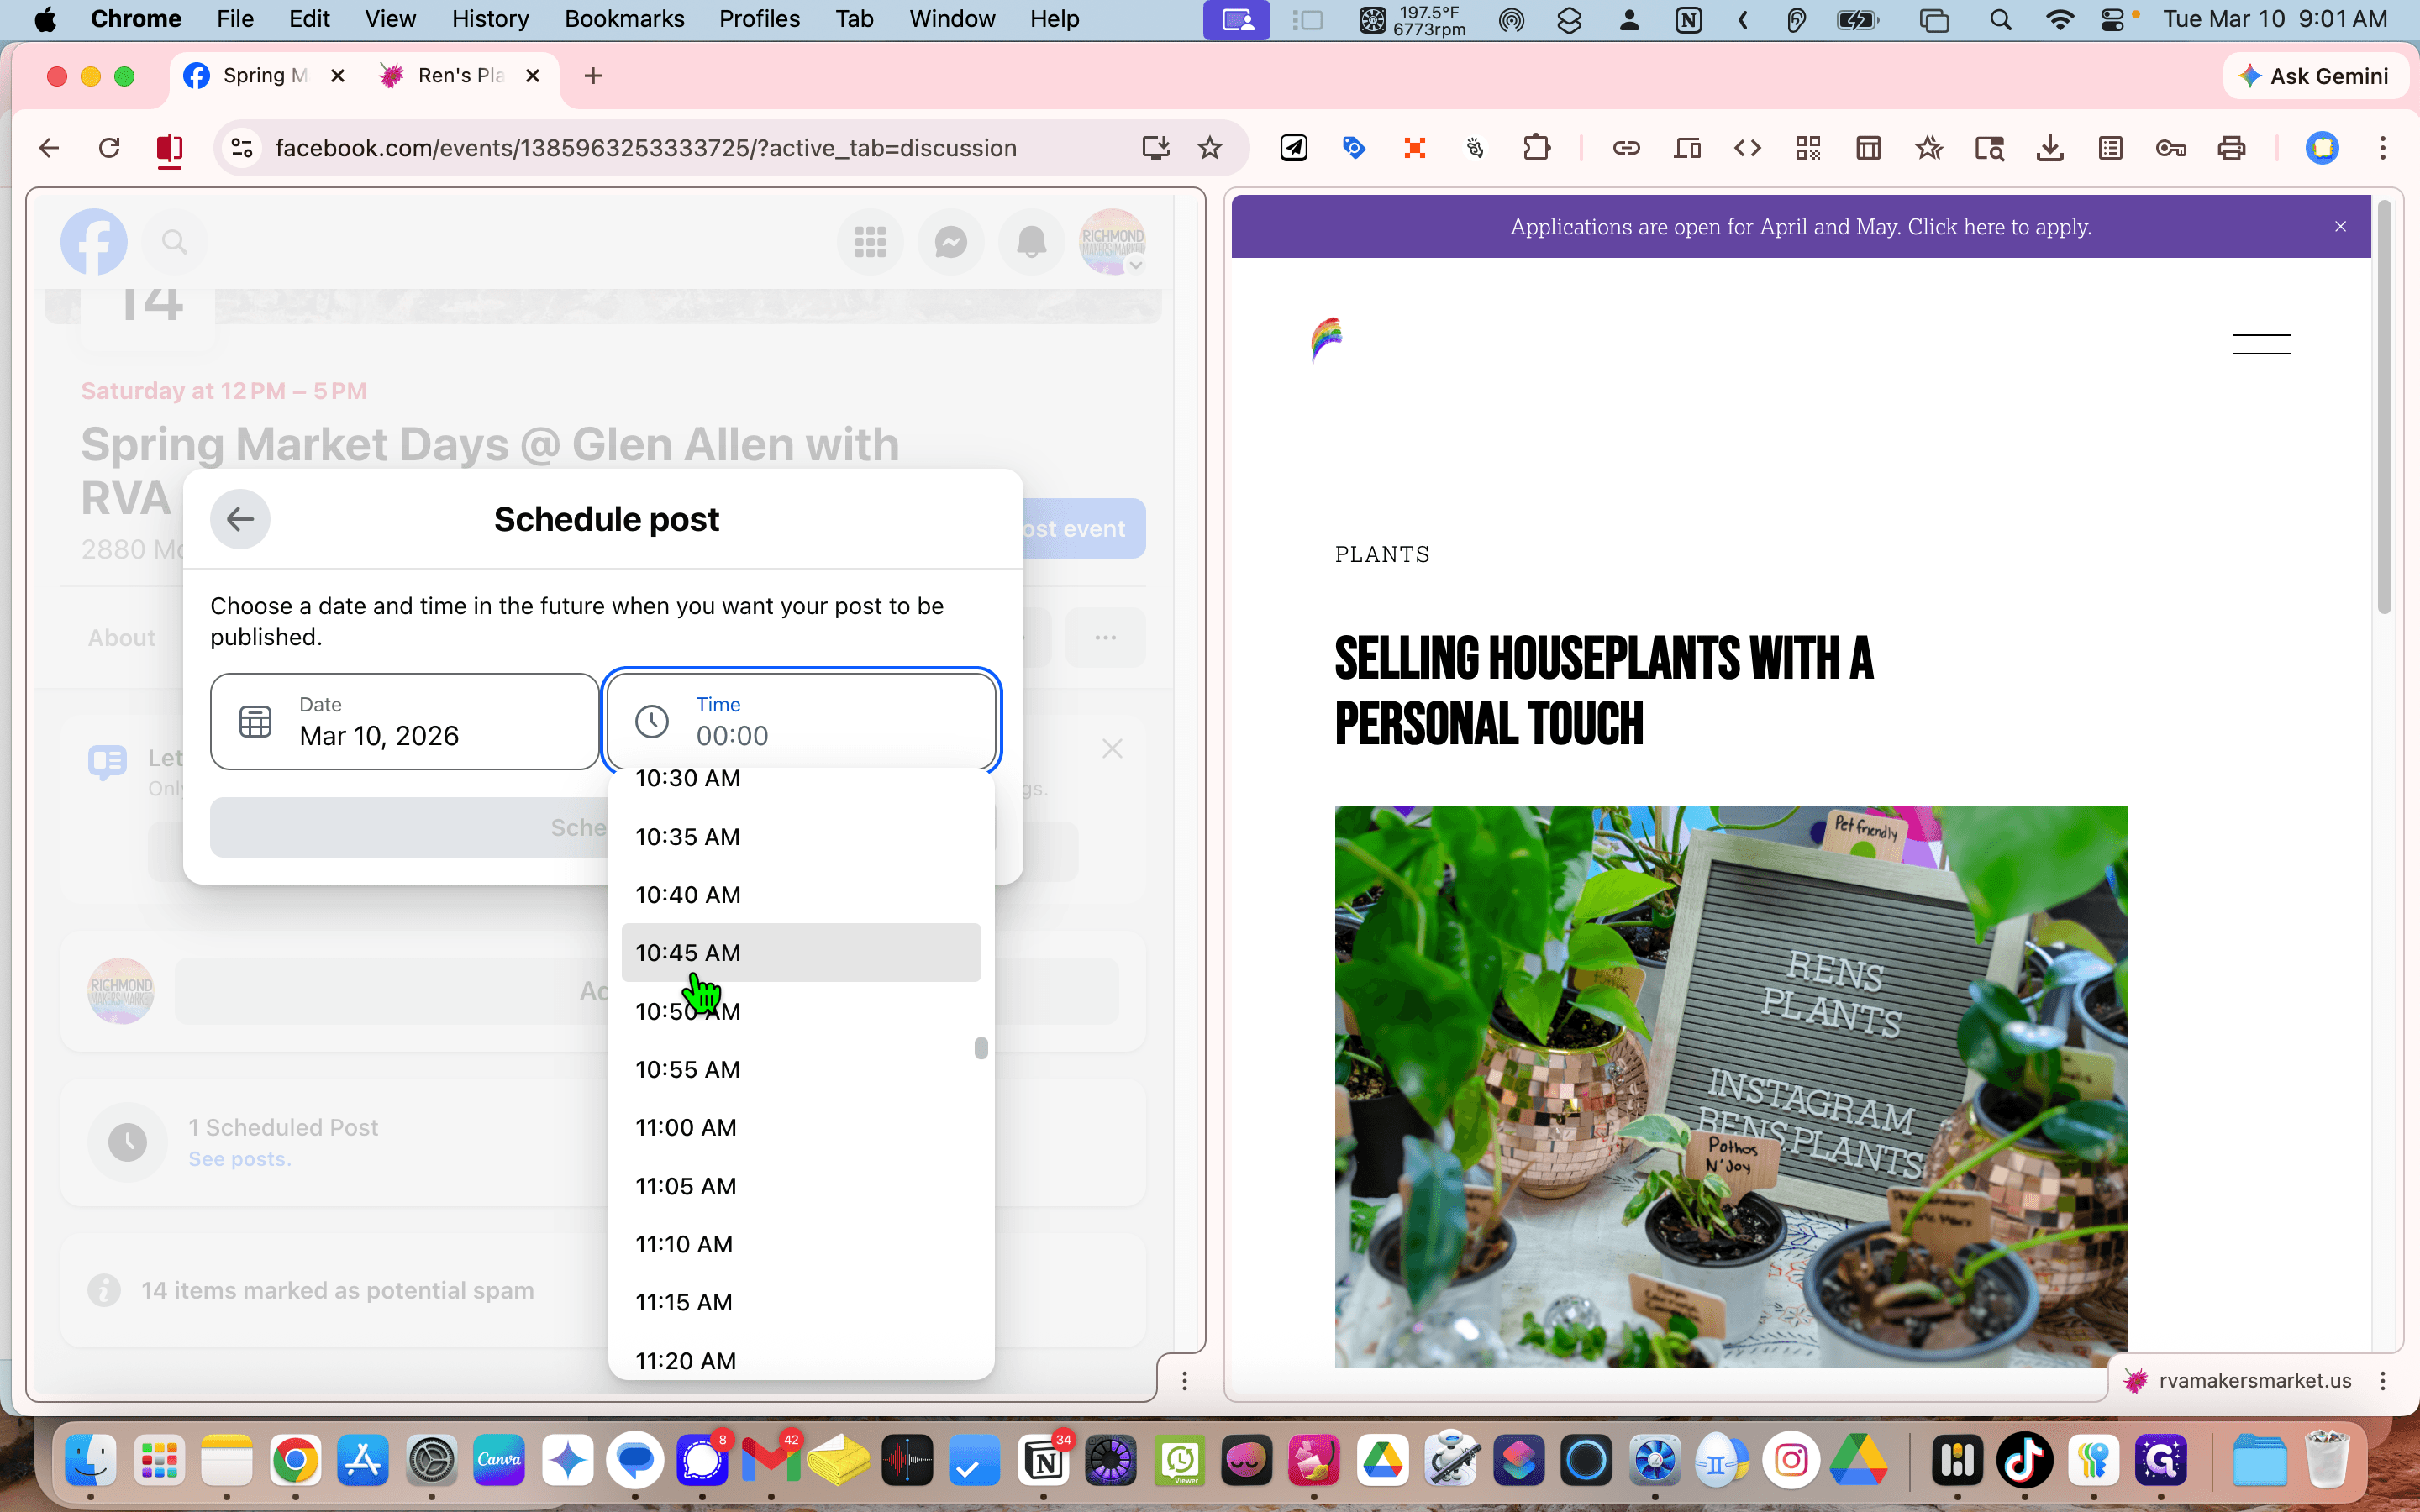Switch to the Spring Market Facebook tab
Screen dimensions: 2420x1512
point(264,76)
